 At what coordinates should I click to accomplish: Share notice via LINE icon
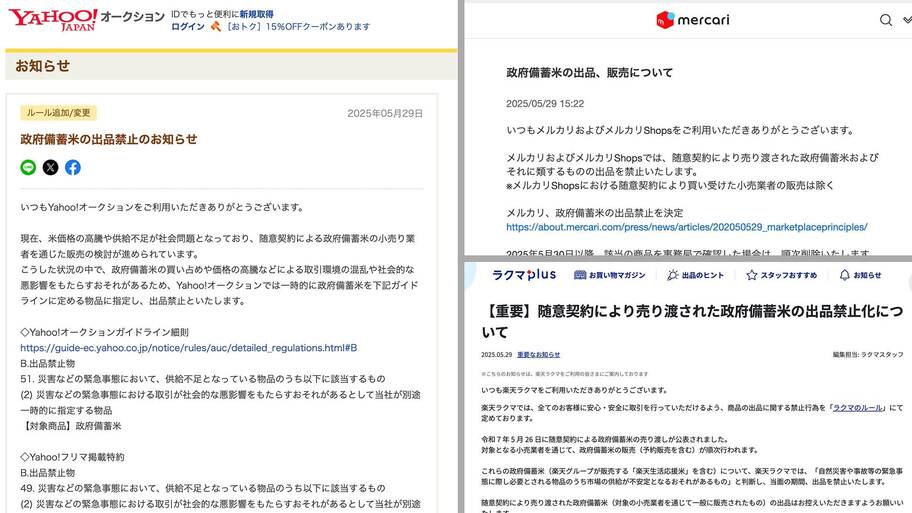point(28,168)
